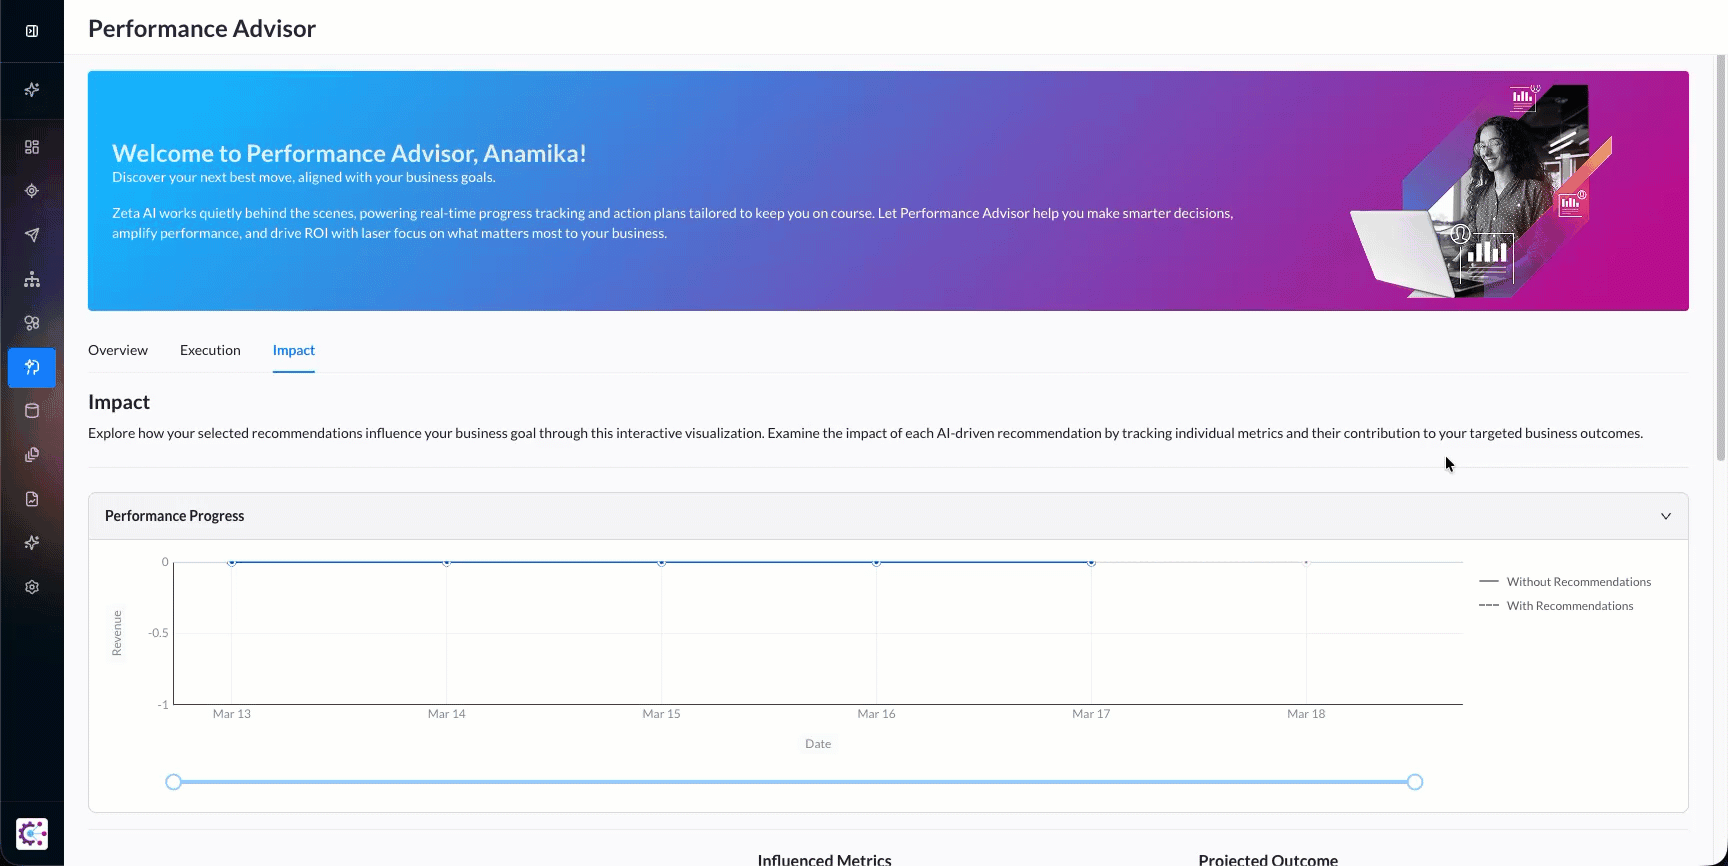Select the Impact tab

[294, 350]
